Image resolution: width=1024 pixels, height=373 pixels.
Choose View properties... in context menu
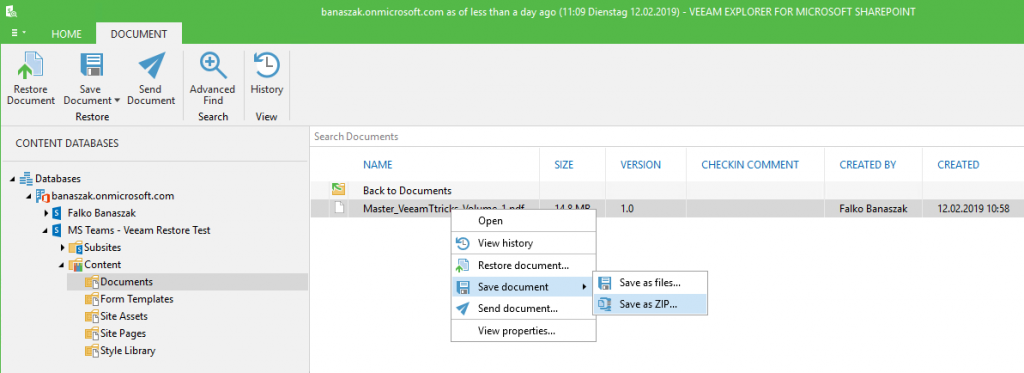tap(524, 331)
